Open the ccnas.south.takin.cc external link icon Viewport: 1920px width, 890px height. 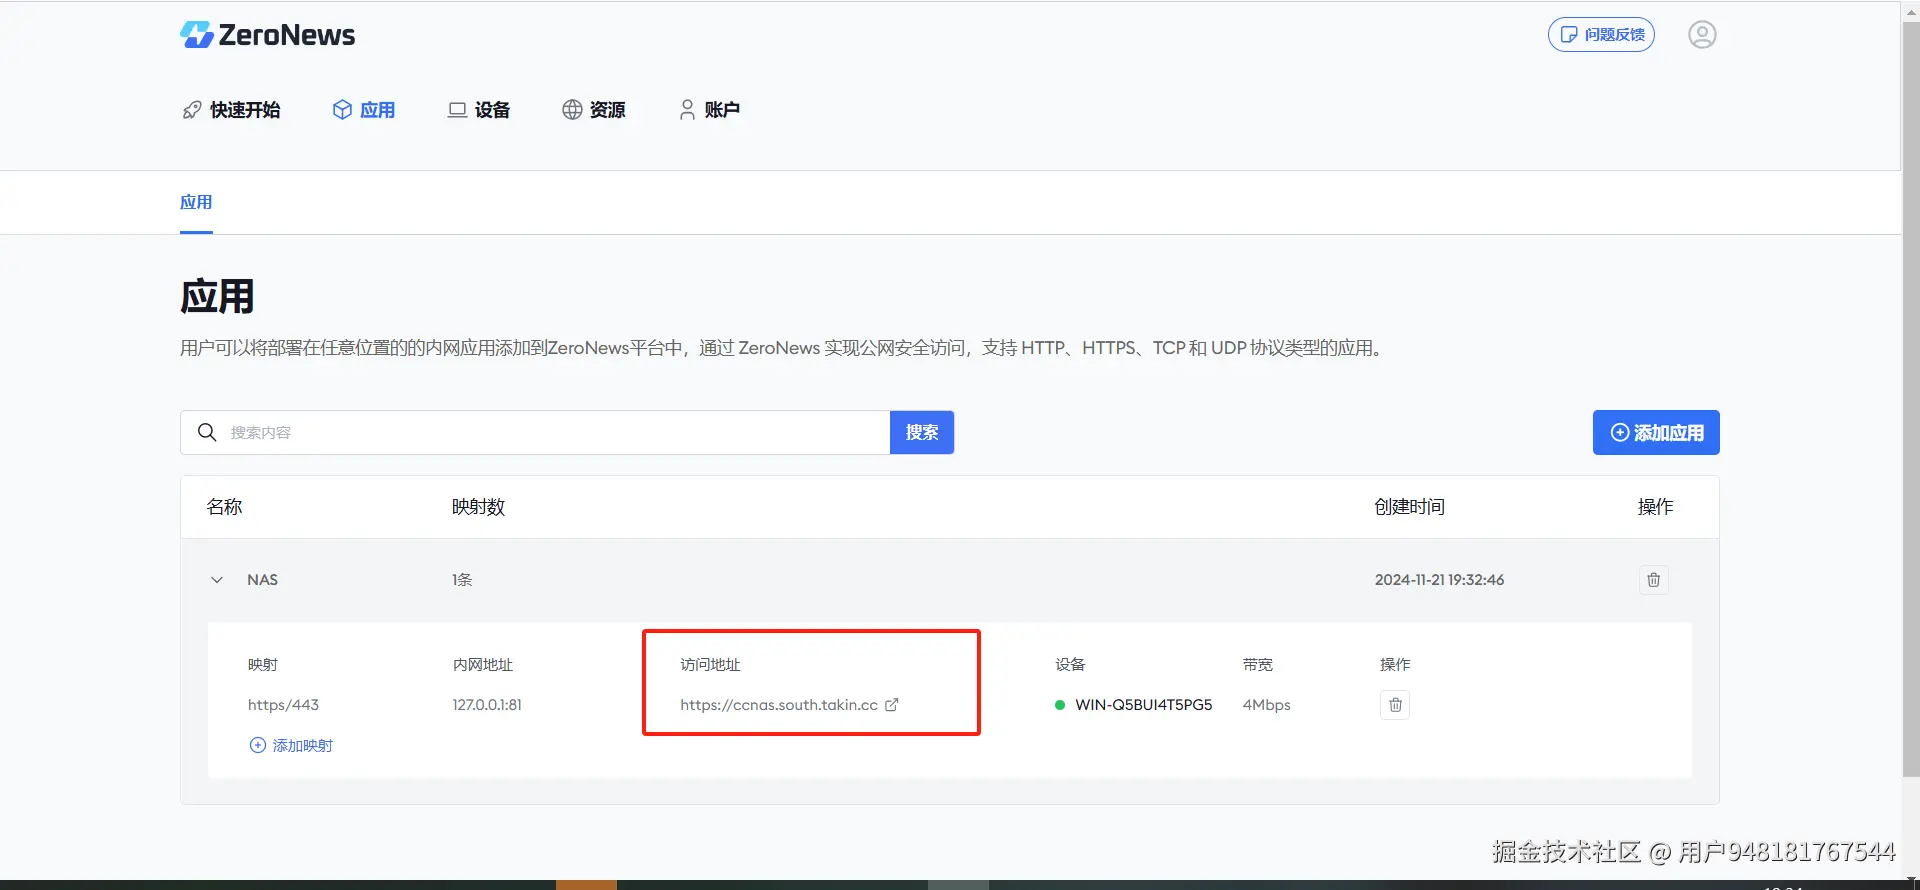click(x=892, y=705)
